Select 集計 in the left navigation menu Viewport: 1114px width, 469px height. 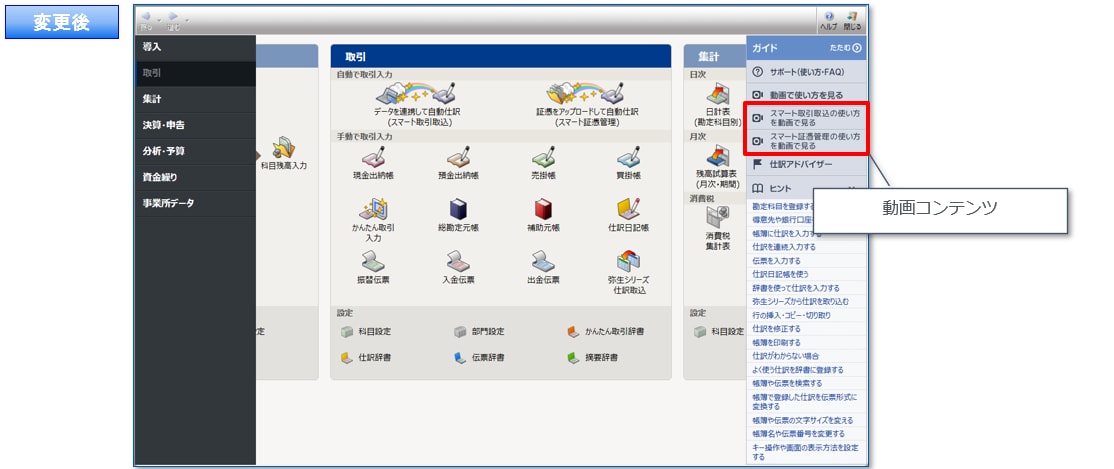pyautogui.click(x=152, y=99)
